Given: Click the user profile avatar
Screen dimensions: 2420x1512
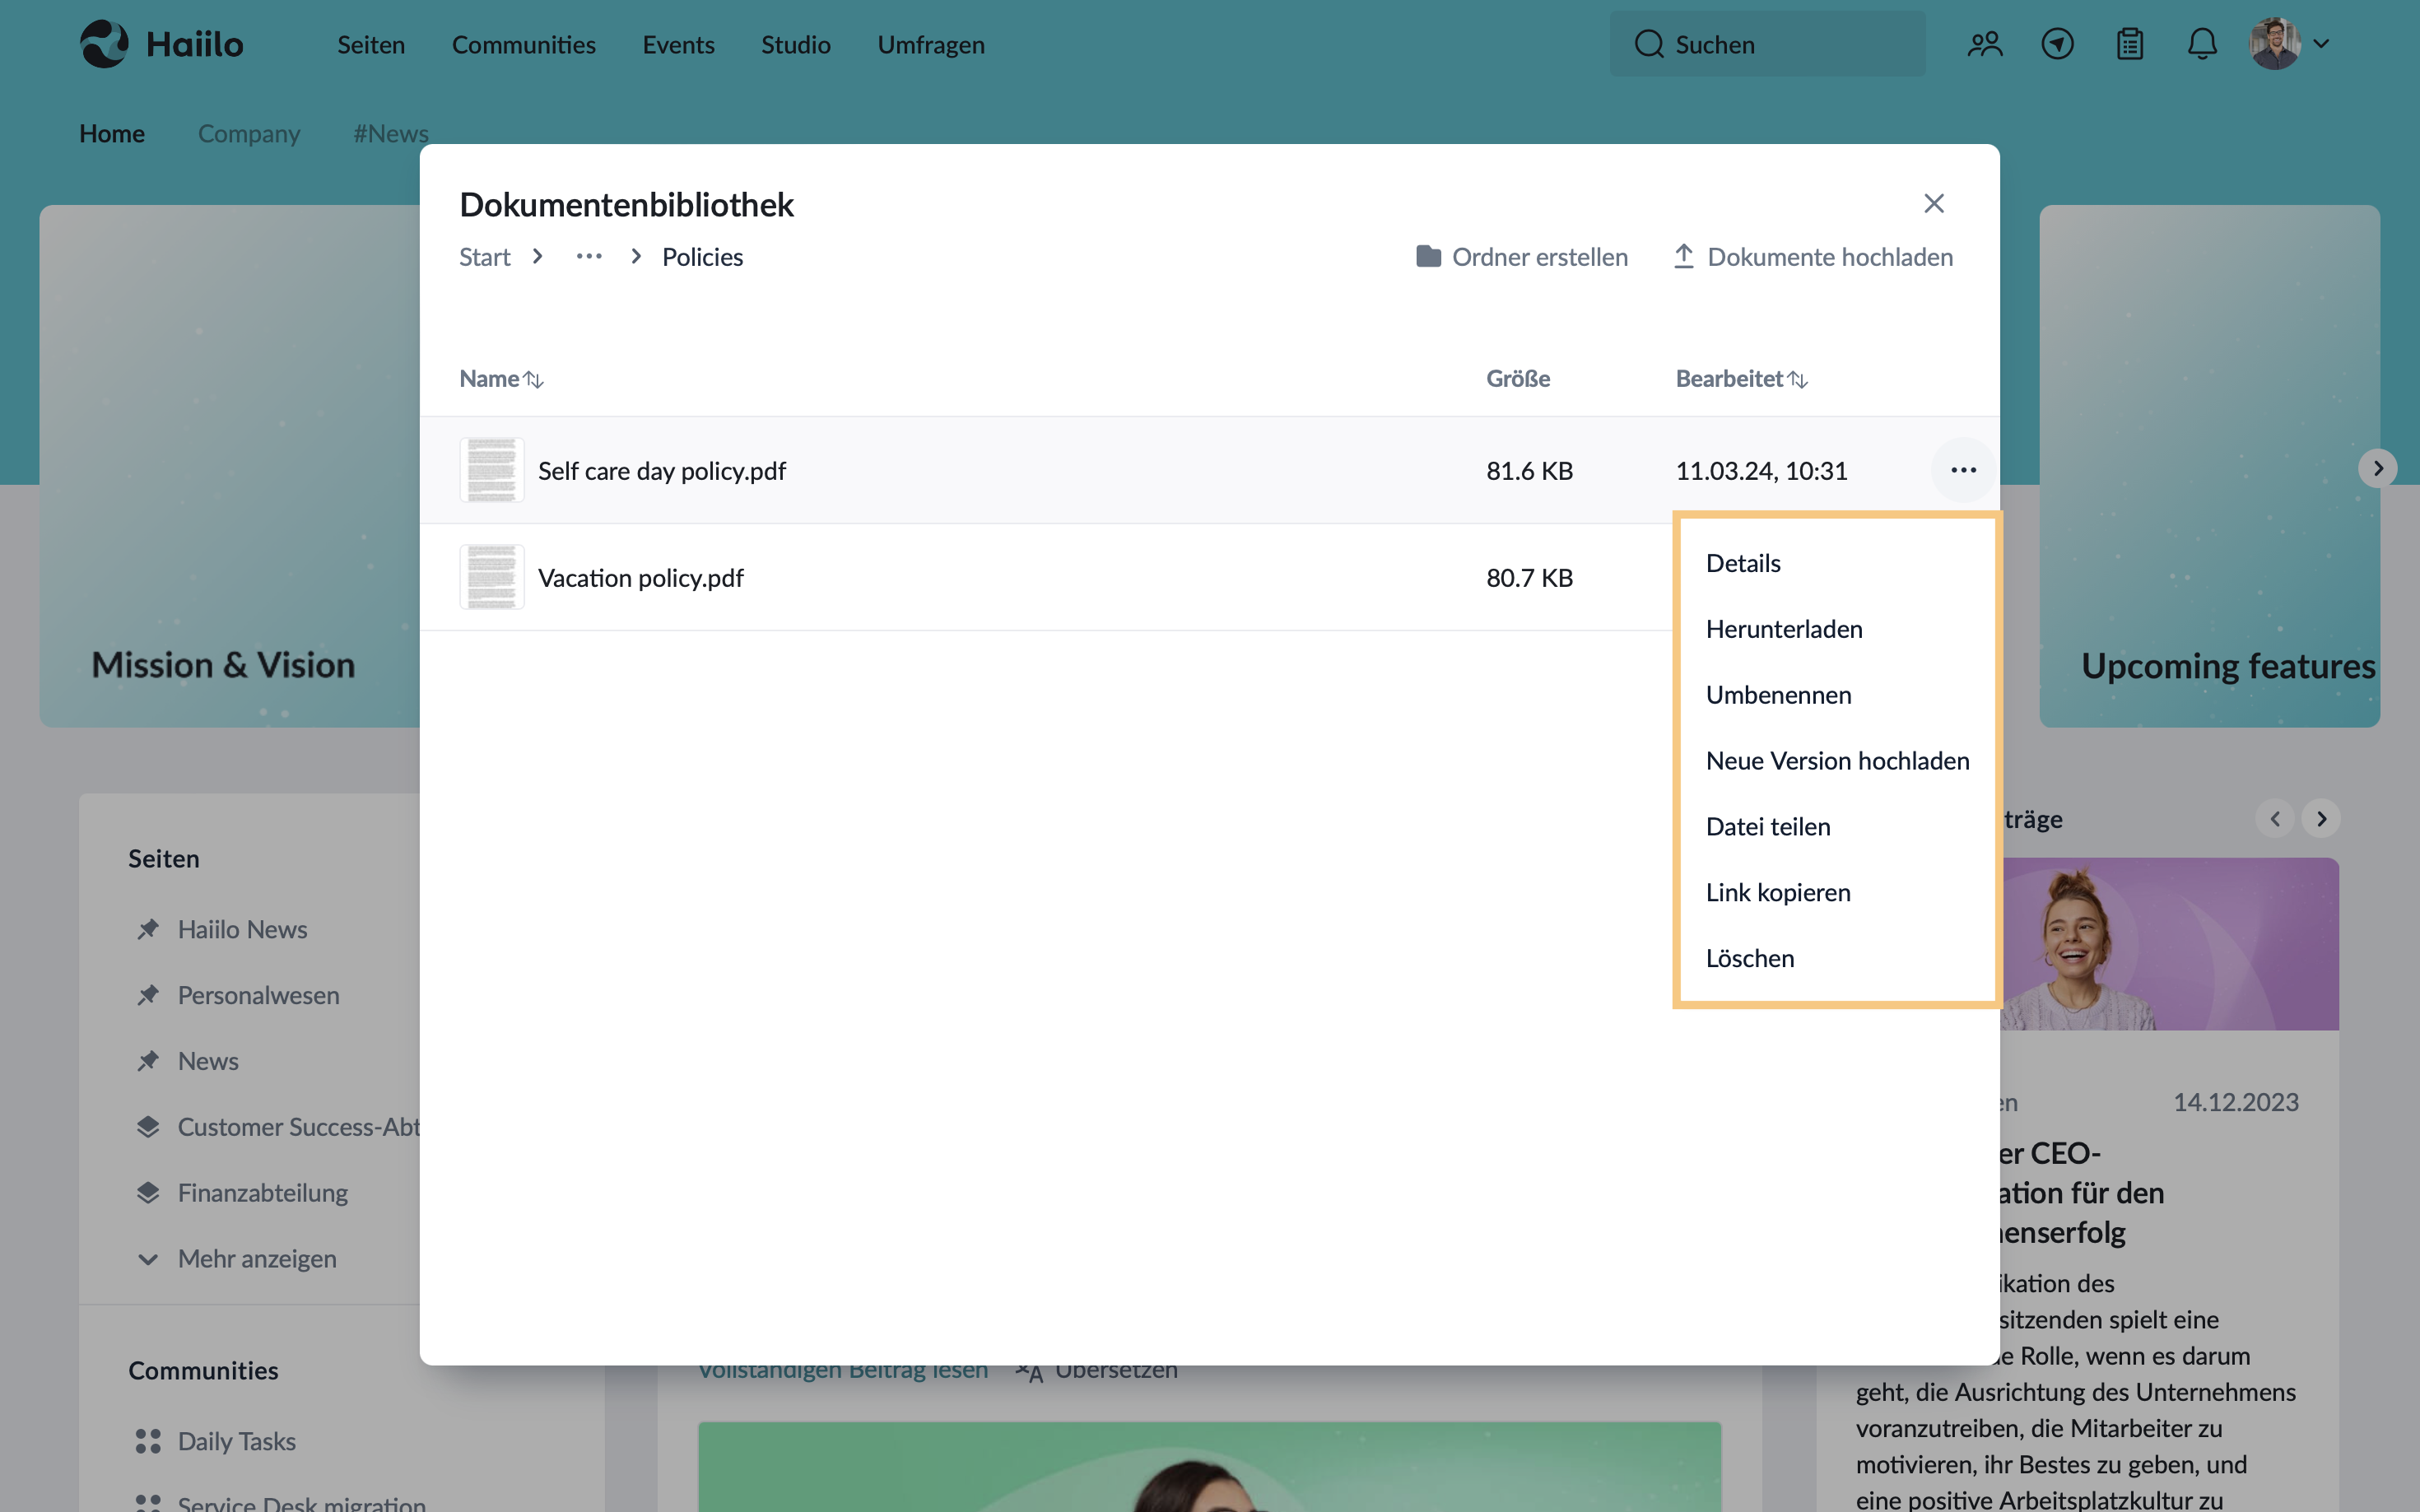Looking at the screenshot, I should tap(2275, 44).
